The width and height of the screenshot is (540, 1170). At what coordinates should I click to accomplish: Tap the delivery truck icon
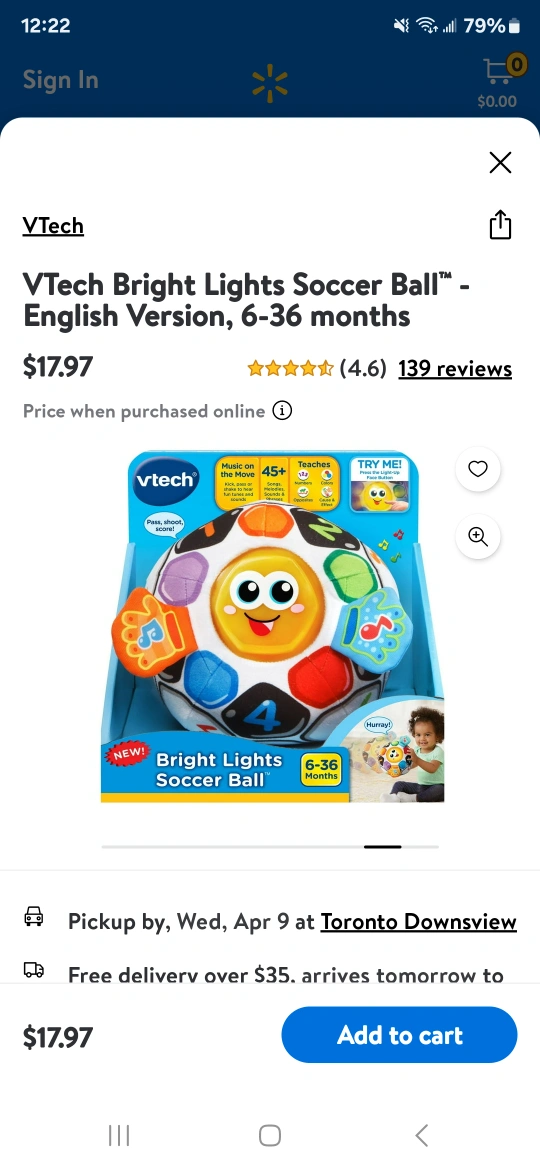pos(34,969)
